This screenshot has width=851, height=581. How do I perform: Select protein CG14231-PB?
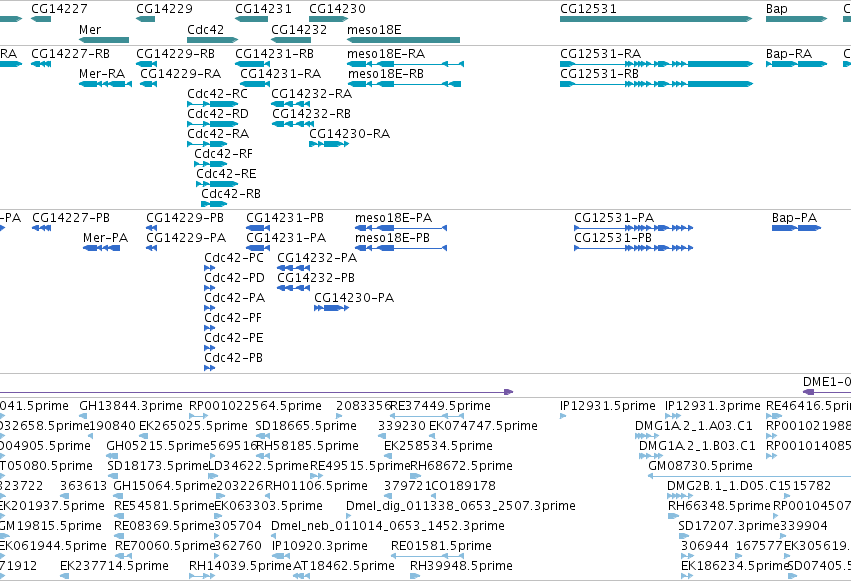click(258, 228)
